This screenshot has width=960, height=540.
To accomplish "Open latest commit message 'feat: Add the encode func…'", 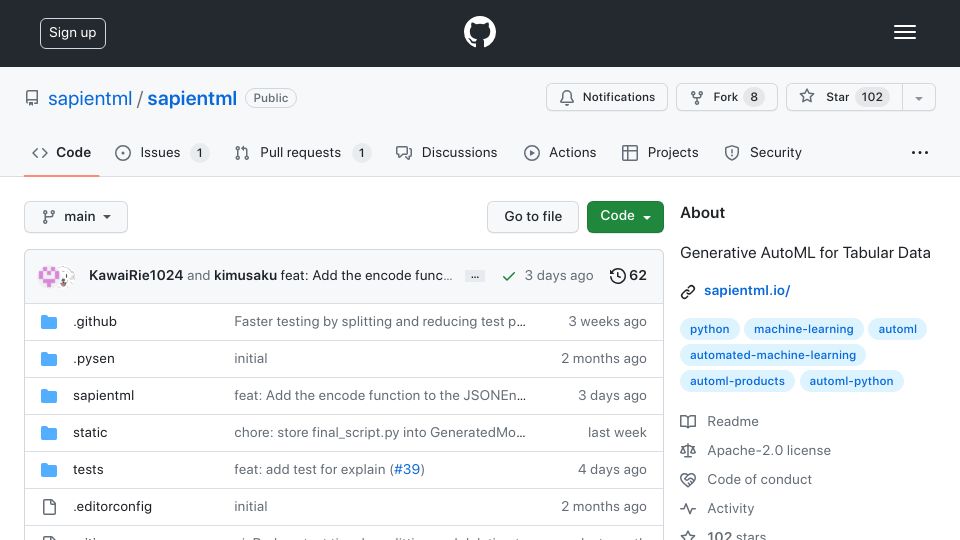I will 366,276.
